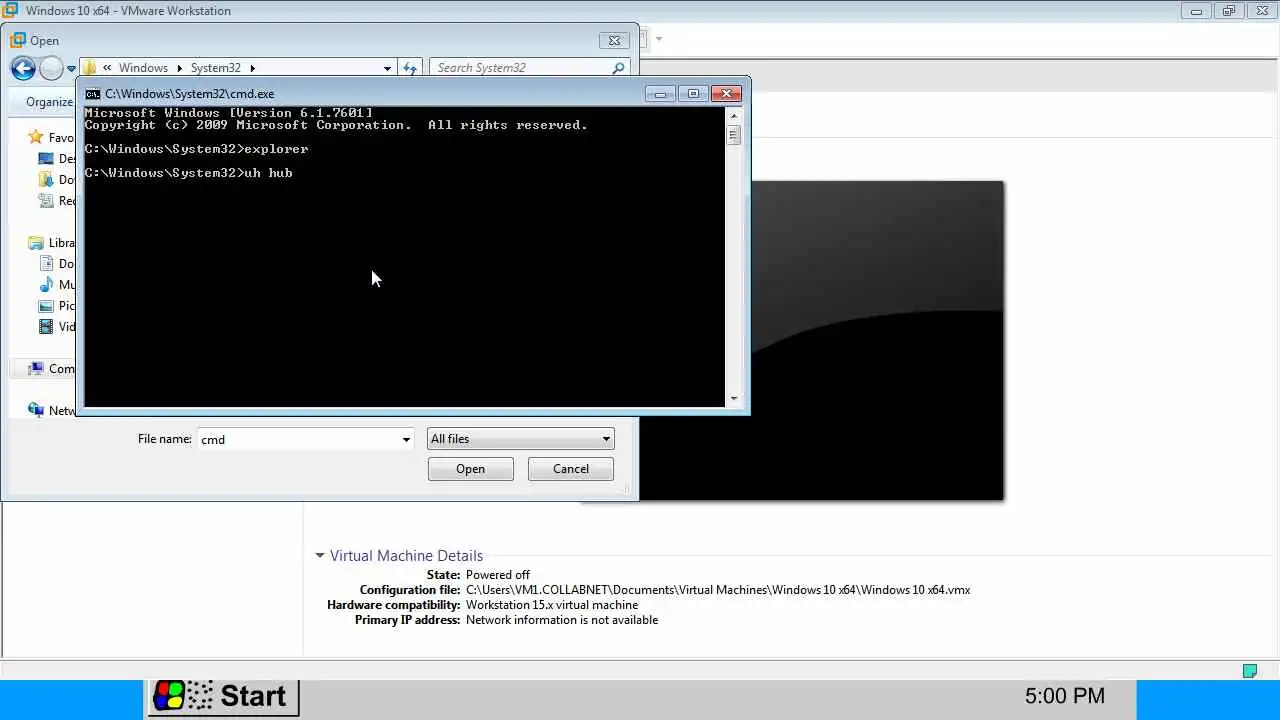Click the 5:00 PM clock

1065,696
